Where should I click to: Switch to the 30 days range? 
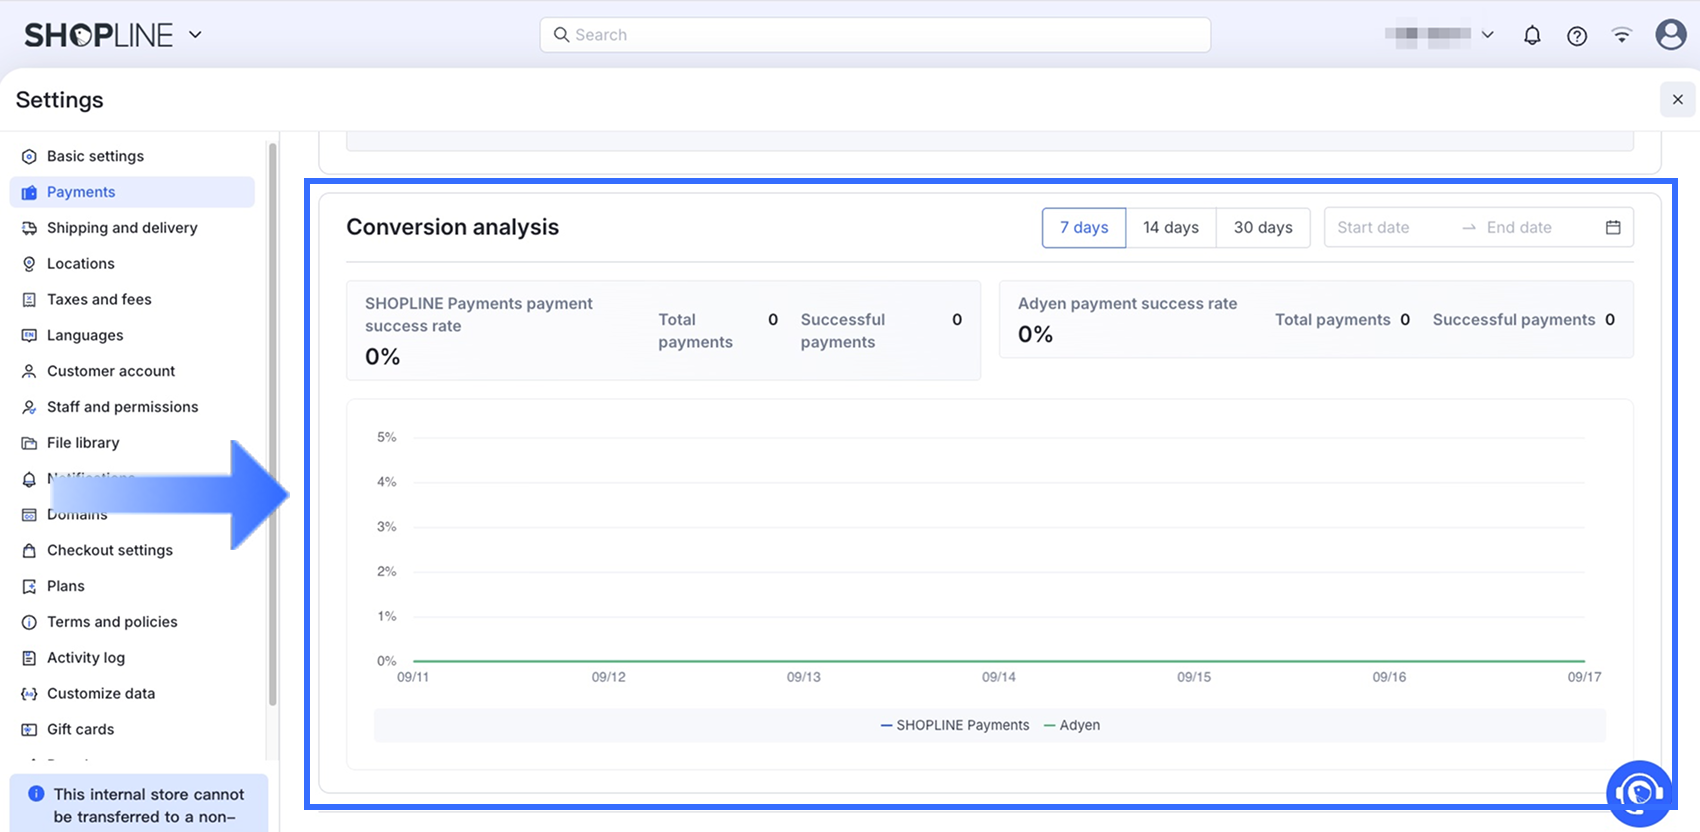pos(1263,228)
